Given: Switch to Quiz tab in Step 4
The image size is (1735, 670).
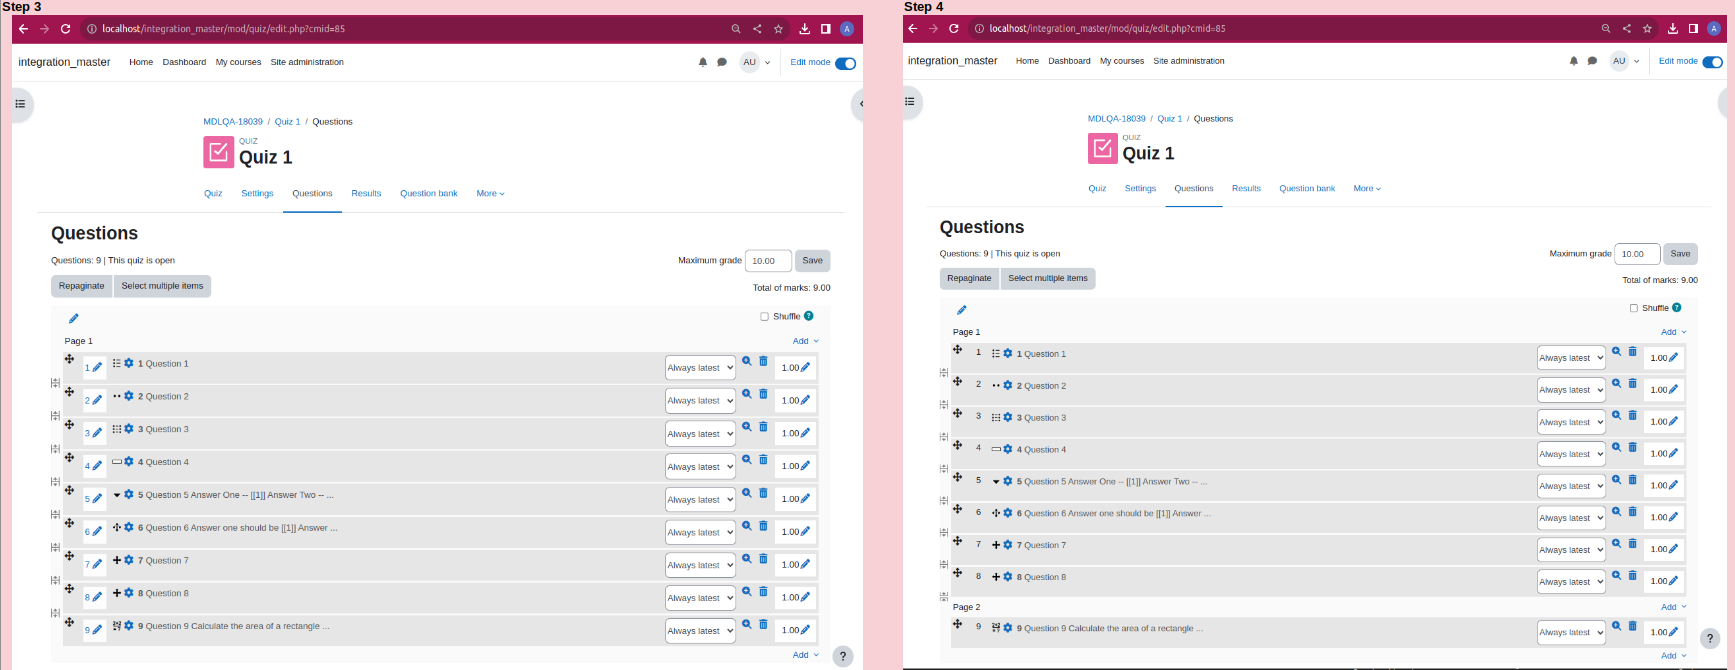Looking at the screenshot, I should [x=1097, y=188].
